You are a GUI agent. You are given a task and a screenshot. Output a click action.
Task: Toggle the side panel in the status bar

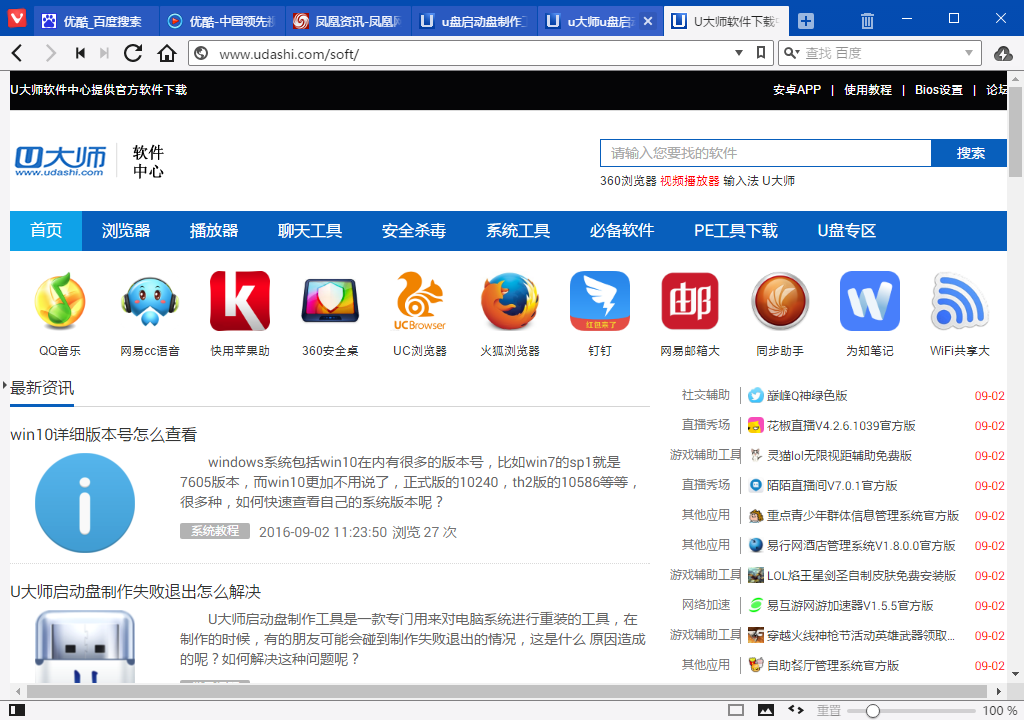tap(17, 710)
